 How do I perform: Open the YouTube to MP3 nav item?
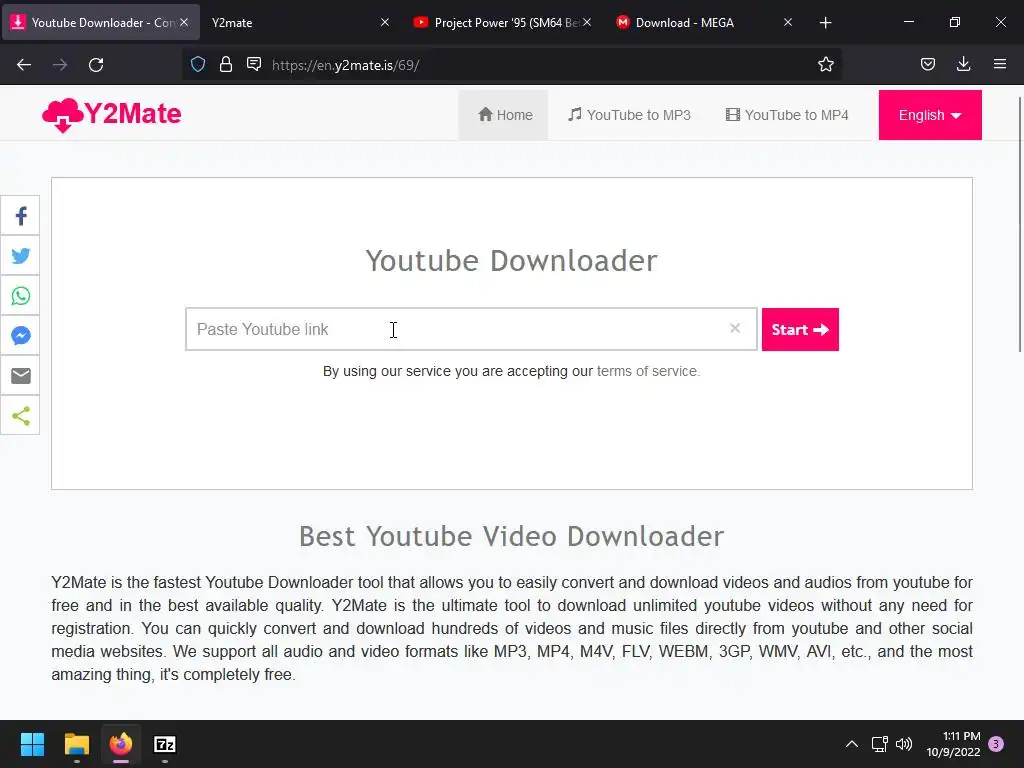tap(629, 115)
